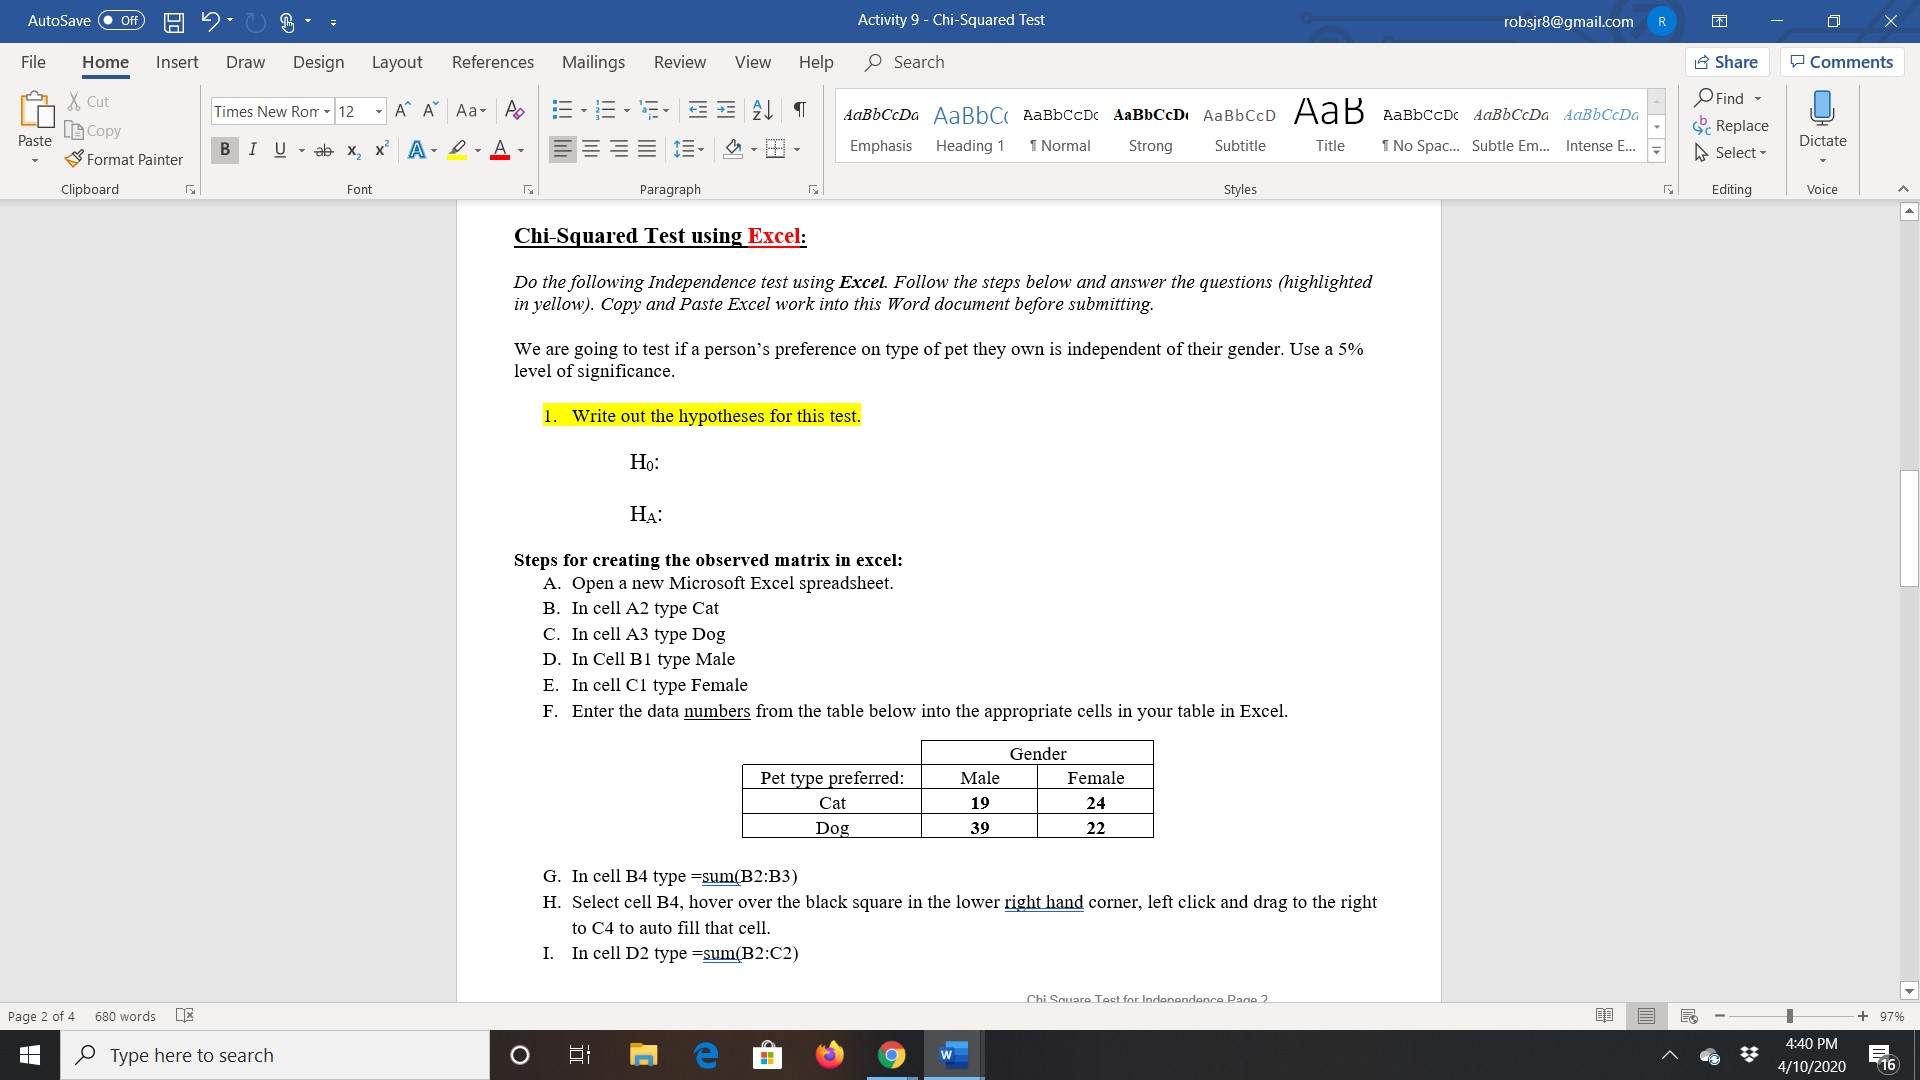Toggle paragraph marks visibility
1920x1080 pixels.
tap(798, 110)
